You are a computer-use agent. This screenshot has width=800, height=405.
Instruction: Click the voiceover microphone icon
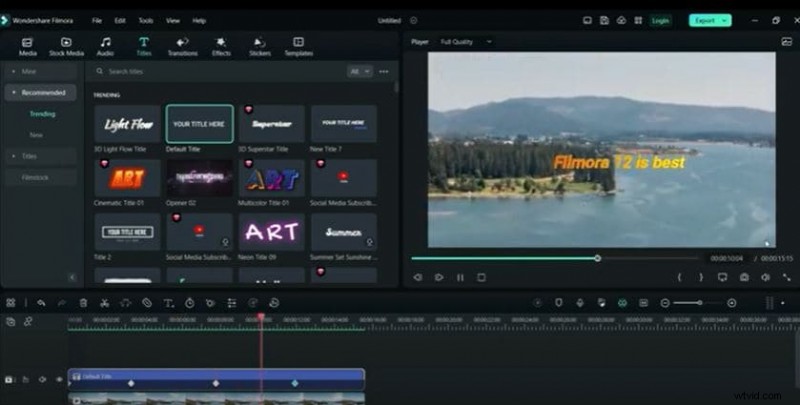(580, 303)
